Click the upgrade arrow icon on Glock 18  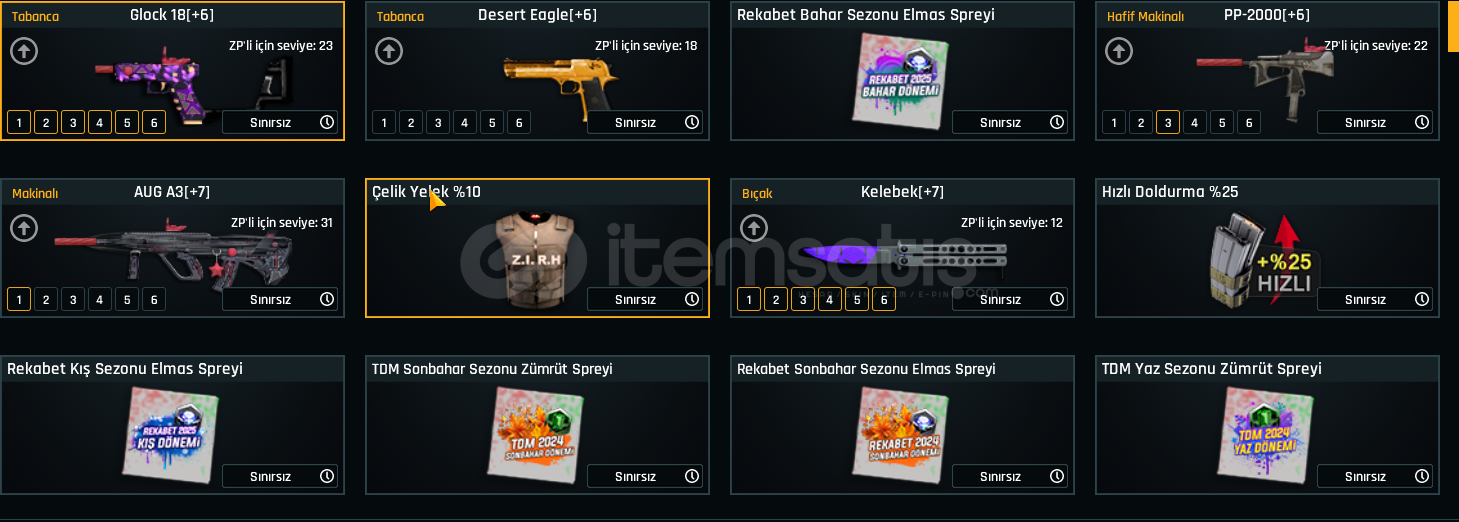pos(24,51)
